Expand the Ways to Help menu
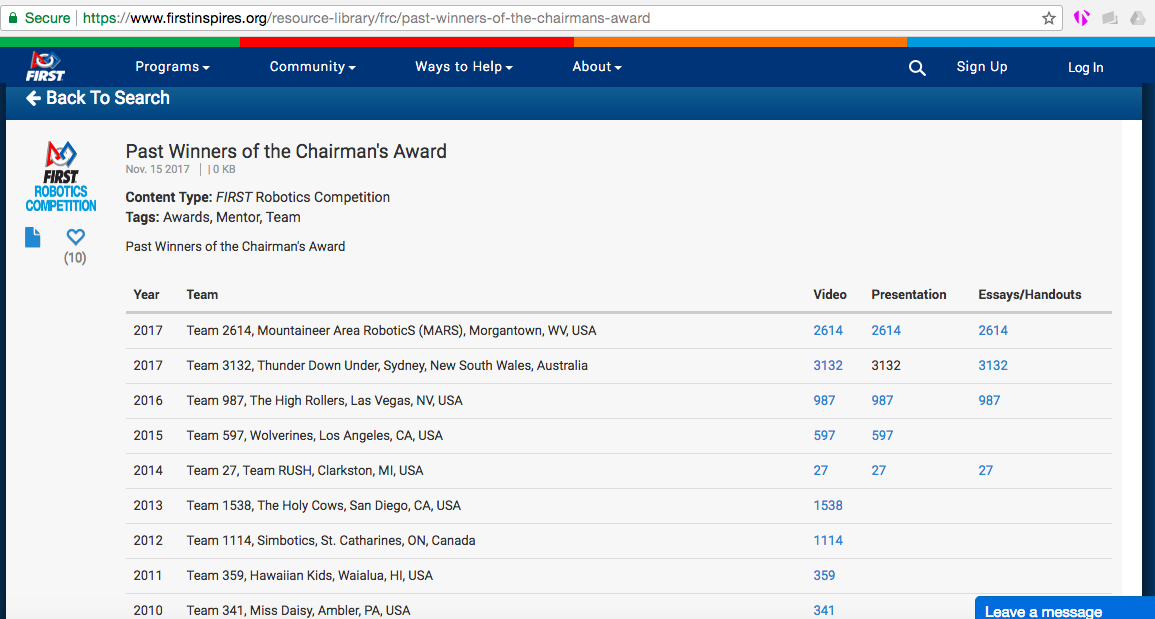This screenshot has height=619, width=1155. [463, 67]
